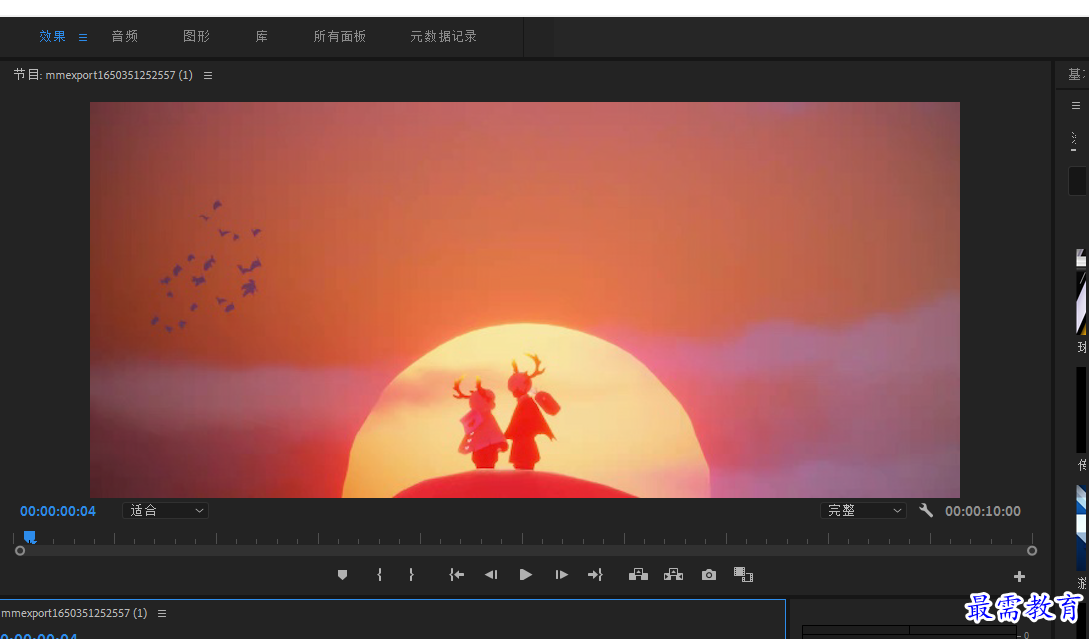Click the video preview in Program monitor

[525, 299]
